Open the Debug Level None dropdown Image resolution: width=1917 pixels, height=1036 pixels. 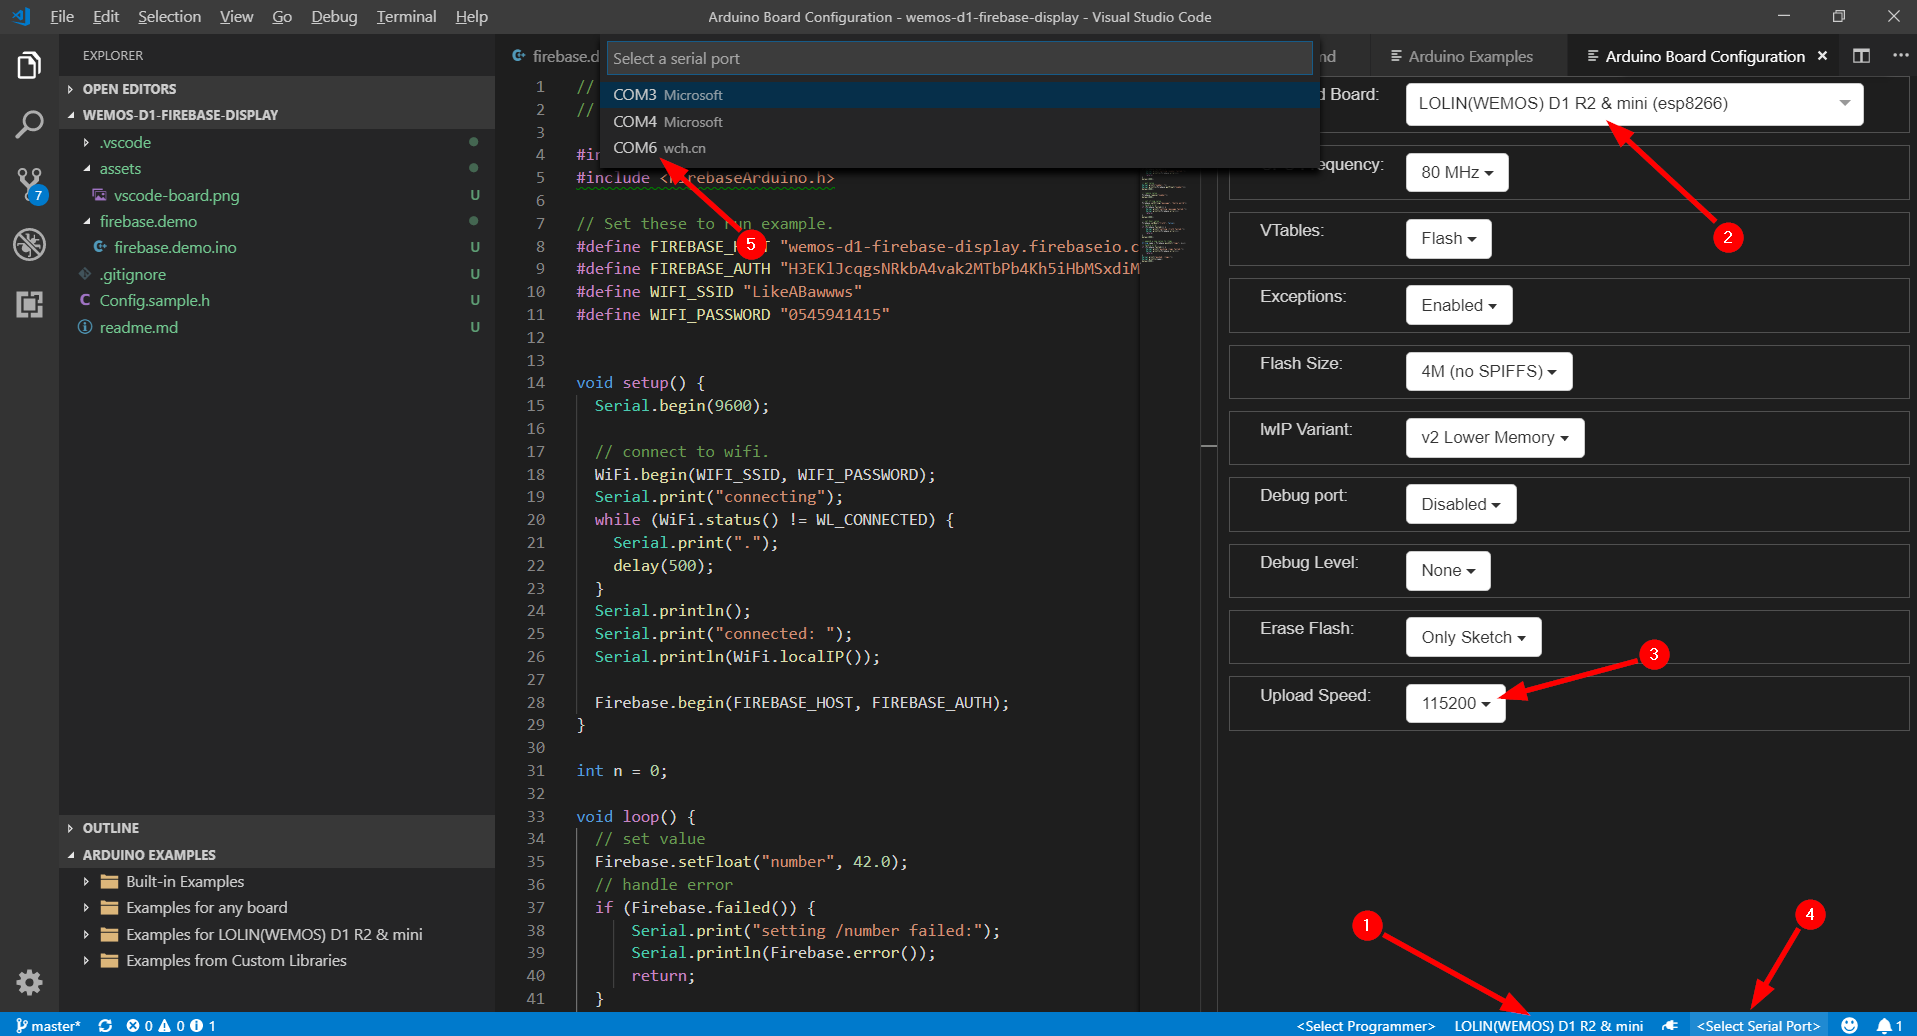pos(1448,570)
